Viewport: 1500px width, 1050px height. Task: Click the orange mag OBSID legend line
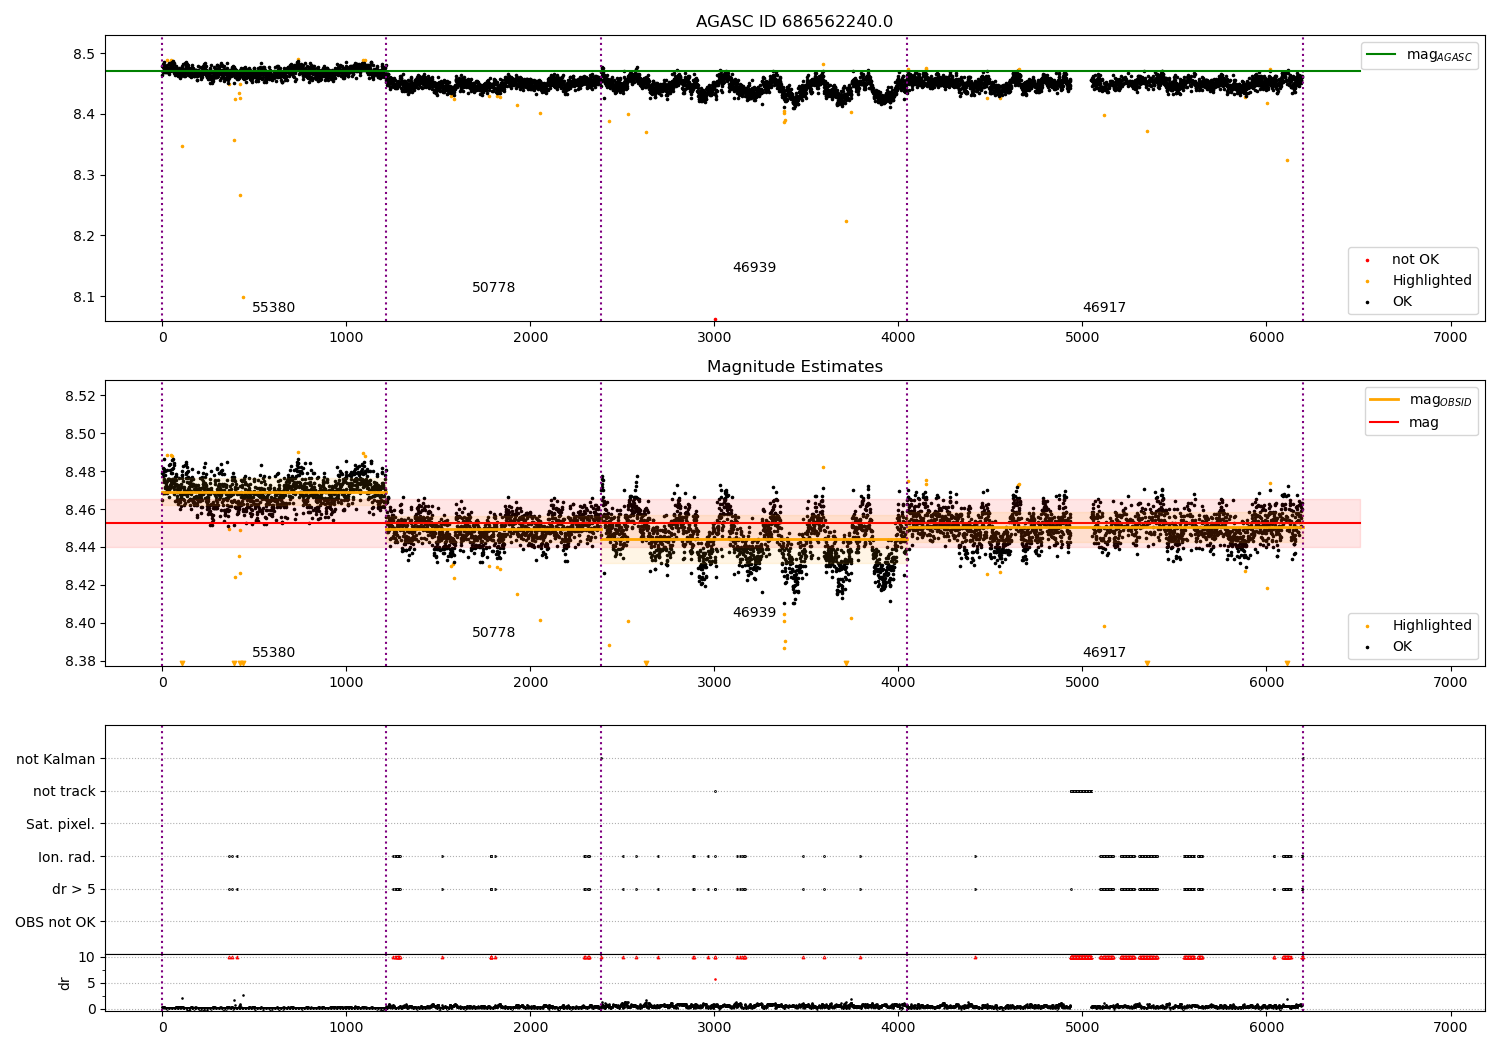point(1385,400)
